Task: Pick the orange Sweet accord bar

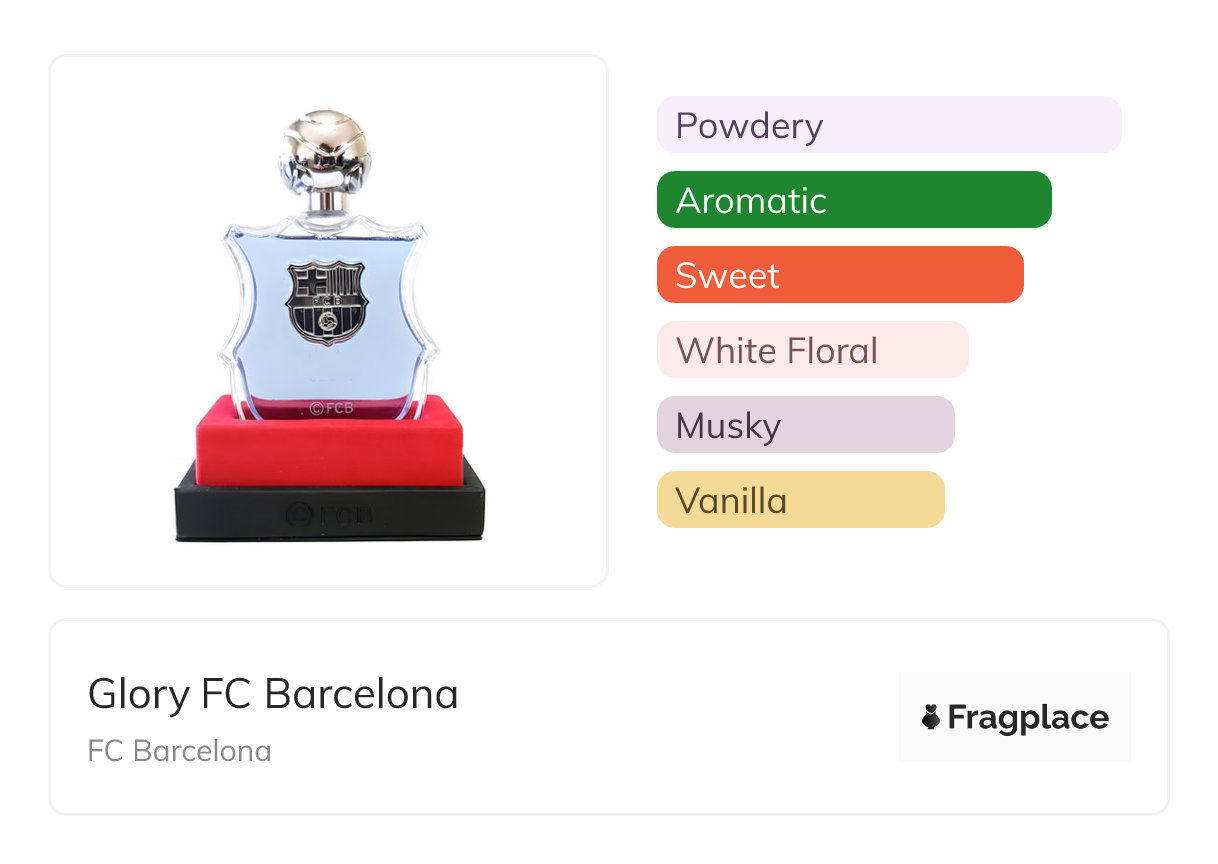Action: click(839, 275)
